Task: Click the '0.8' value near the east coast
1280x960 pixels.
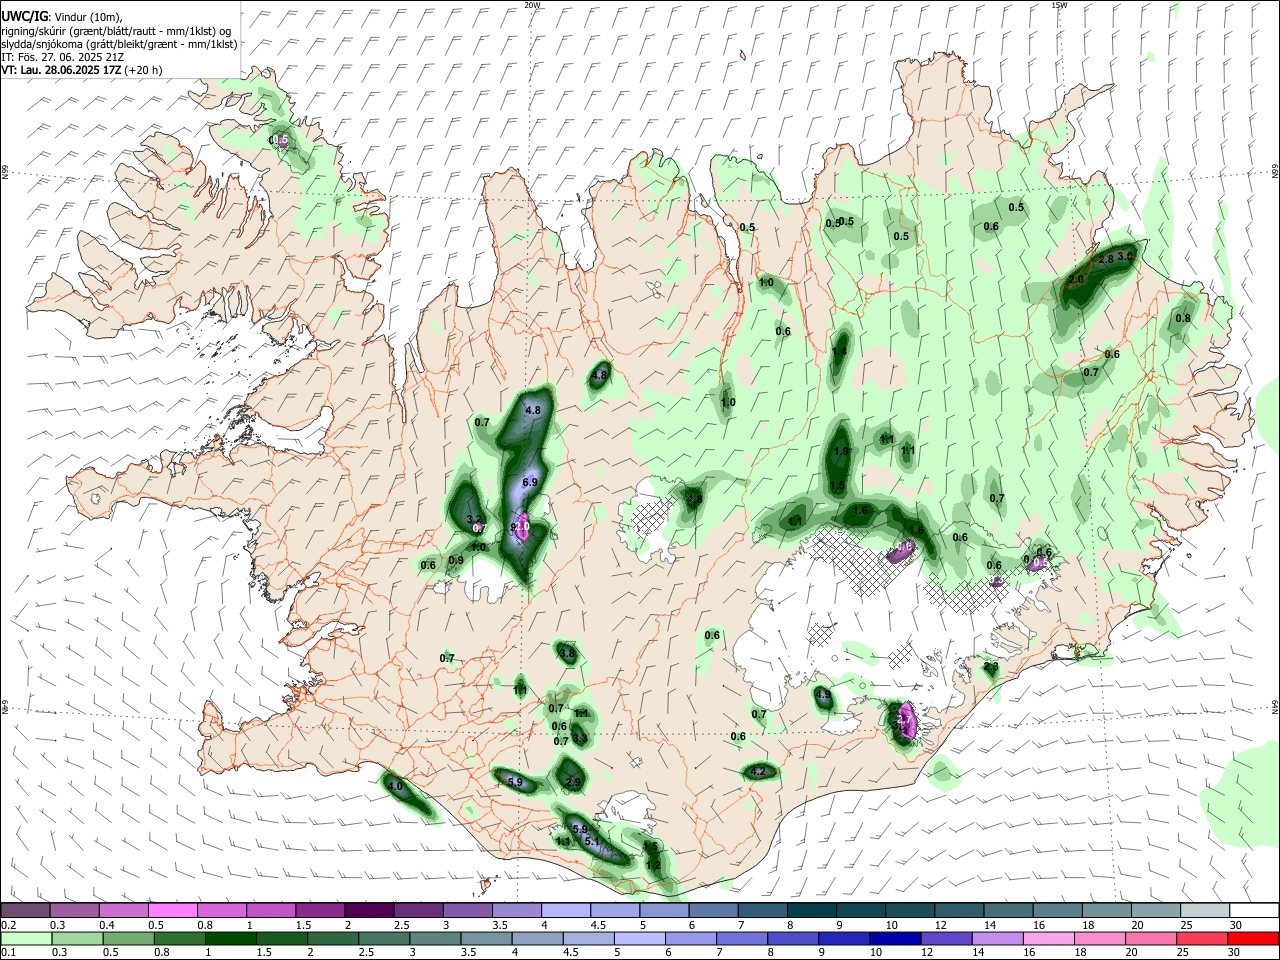Action: [x=1183, y=318]
